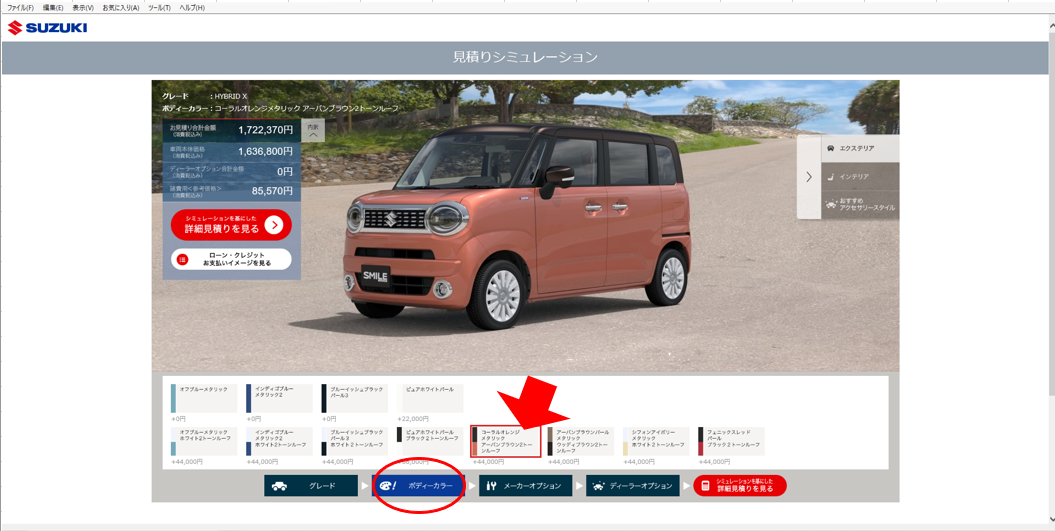Choose コーラルオレンジメタリック アーバンブラウン2トーンルーフ
Image resolution: width=1055 pixels, height=531 pixels.
pyautogui.click(x=505, y=441)
